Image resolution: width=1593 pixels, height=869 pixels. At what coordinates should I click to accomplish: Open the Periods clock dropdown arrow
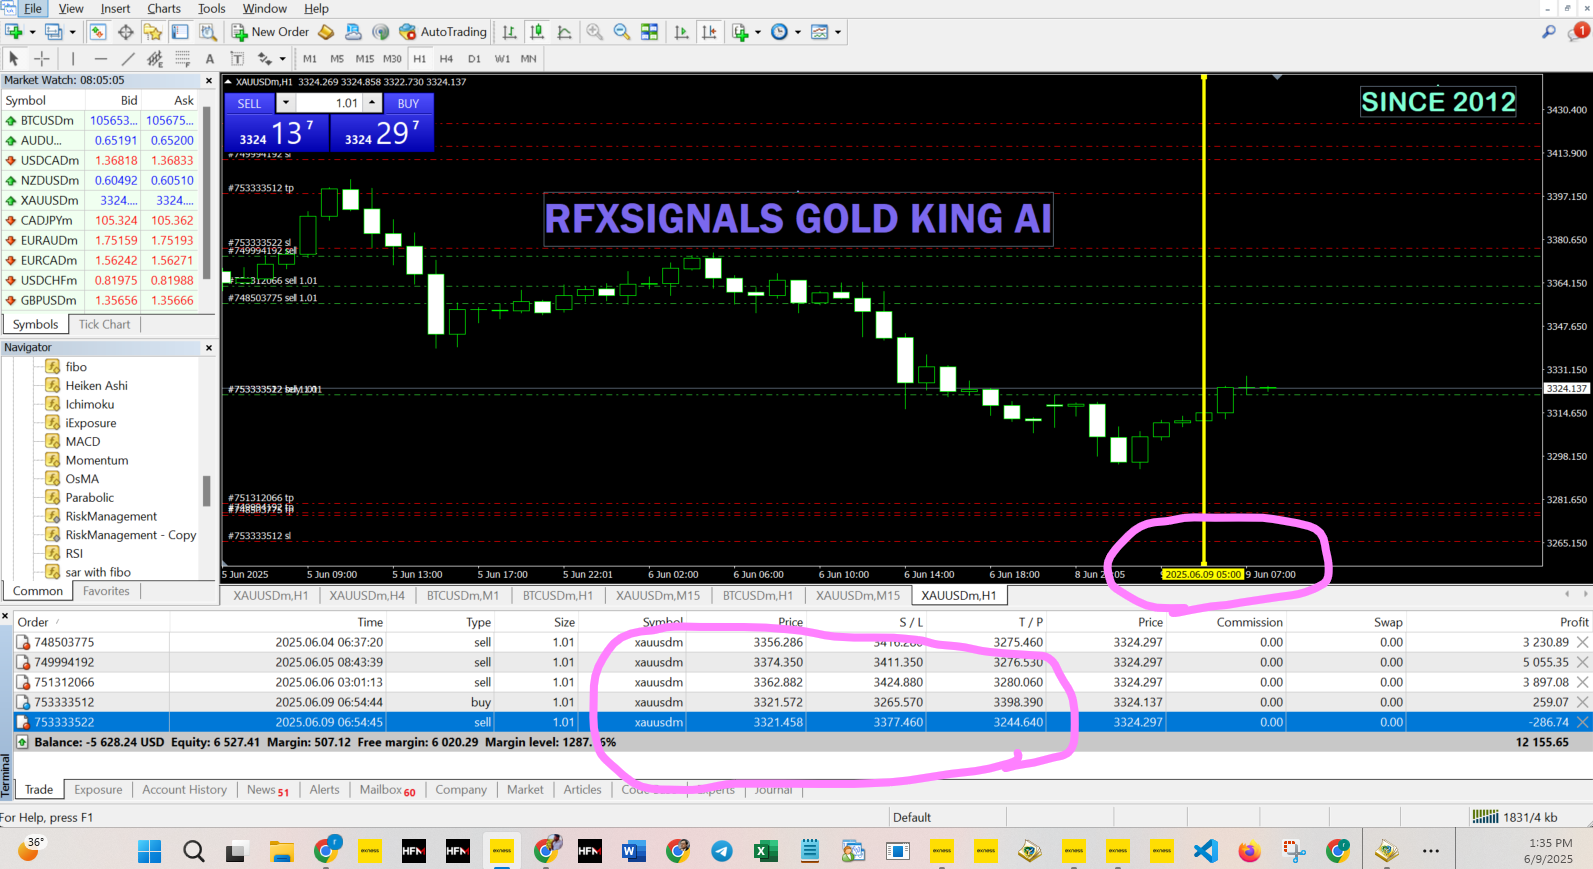point(797,32)
